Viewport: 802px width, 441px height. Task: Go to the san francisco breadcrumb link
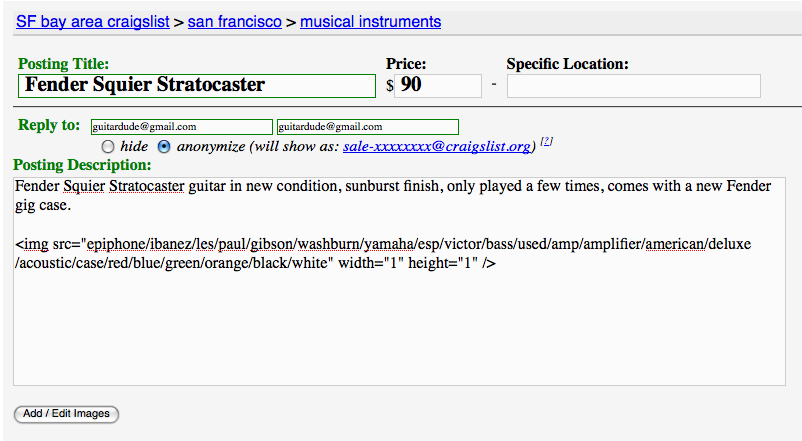pyautogui.click(x=235, y=22)
